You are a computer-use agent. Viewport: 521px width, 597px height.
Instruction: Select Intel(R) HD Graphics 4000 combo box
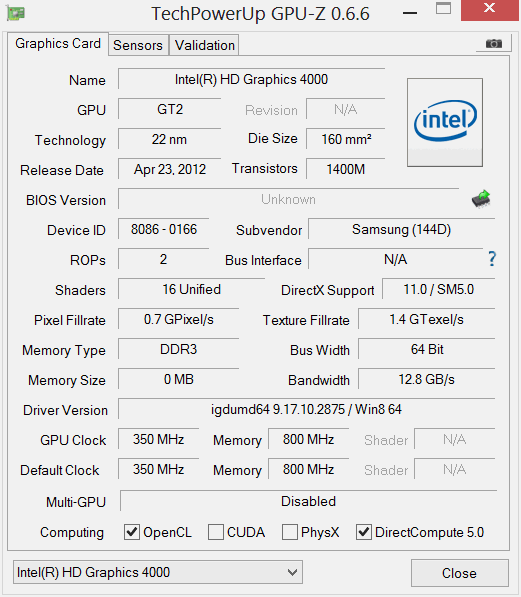coord(158,572)
